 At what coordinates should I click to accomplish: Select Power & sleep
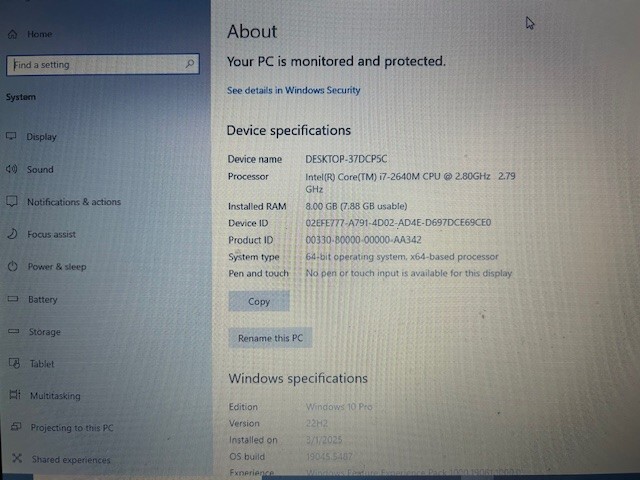[57, 267]
